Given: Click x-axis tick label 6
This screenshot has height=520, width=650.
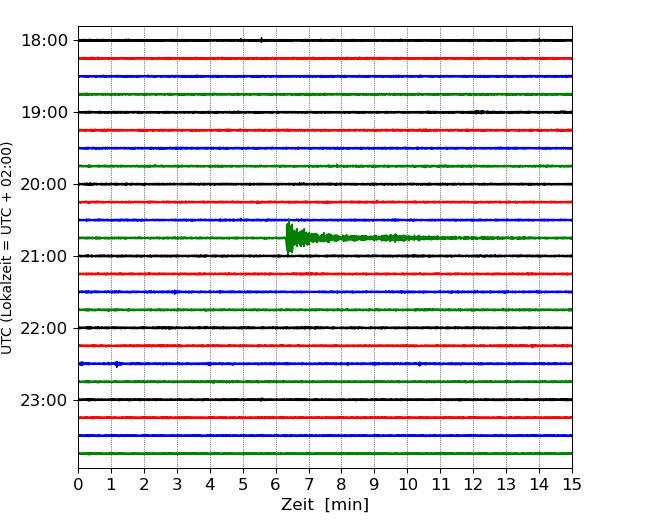Looking at the screenshot, I should tap(276, 484).
